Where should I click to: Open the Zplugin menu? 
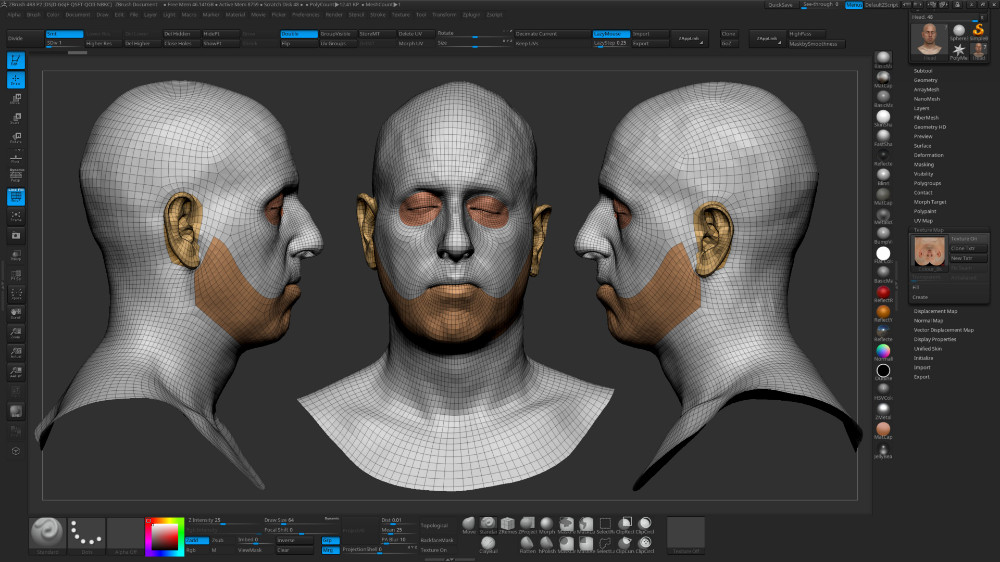tap(469, 15)
